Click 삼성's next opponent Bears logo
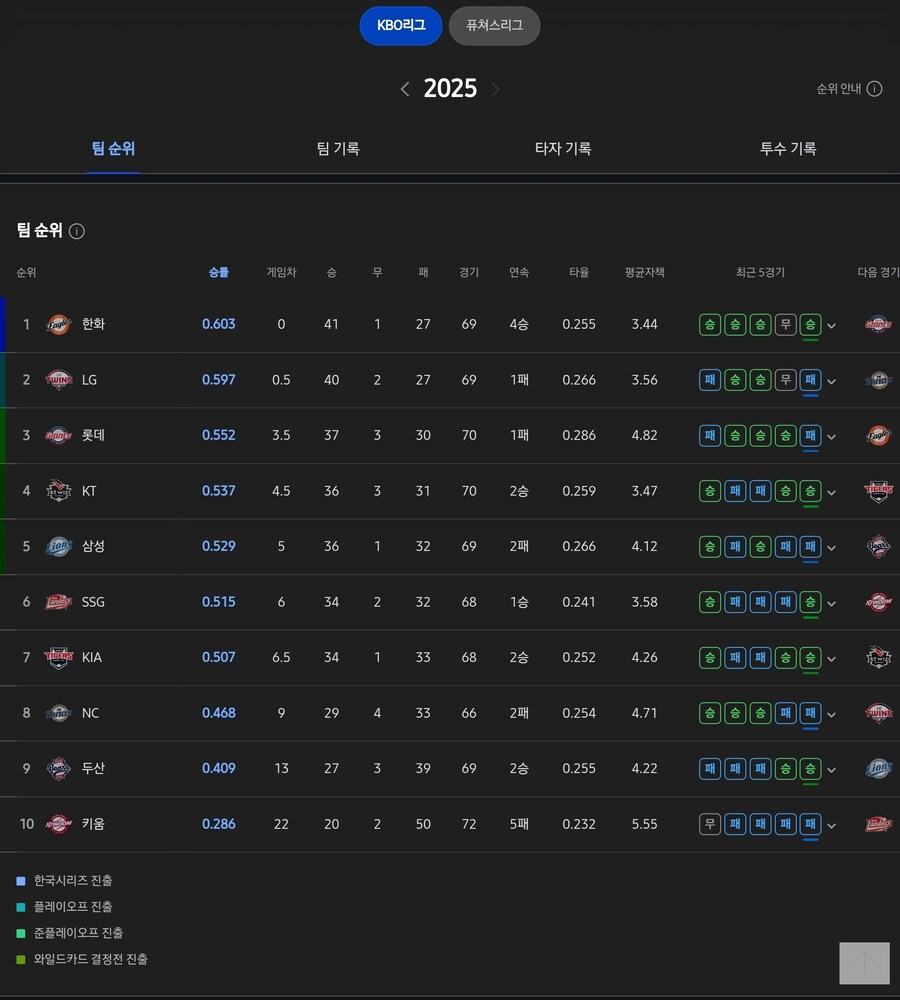 (878, 547)
